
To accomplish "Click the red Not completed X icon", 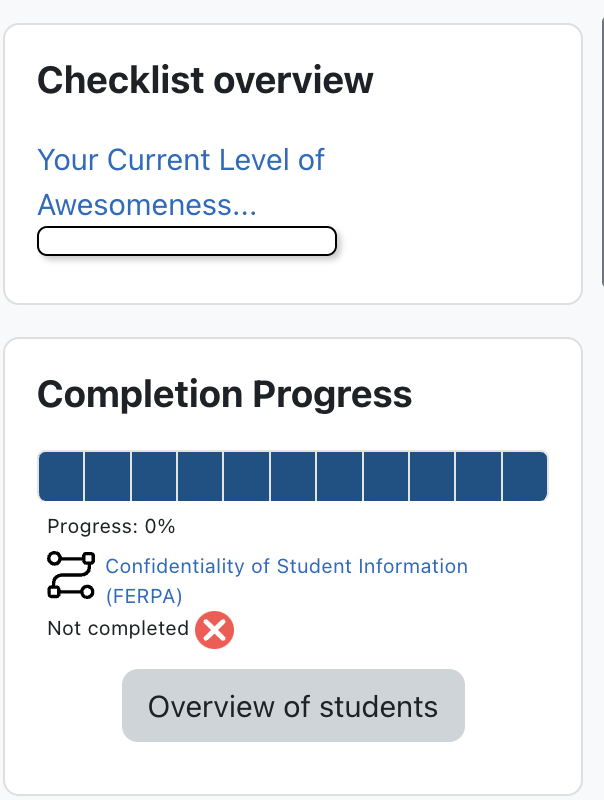I will pos(215,630).
